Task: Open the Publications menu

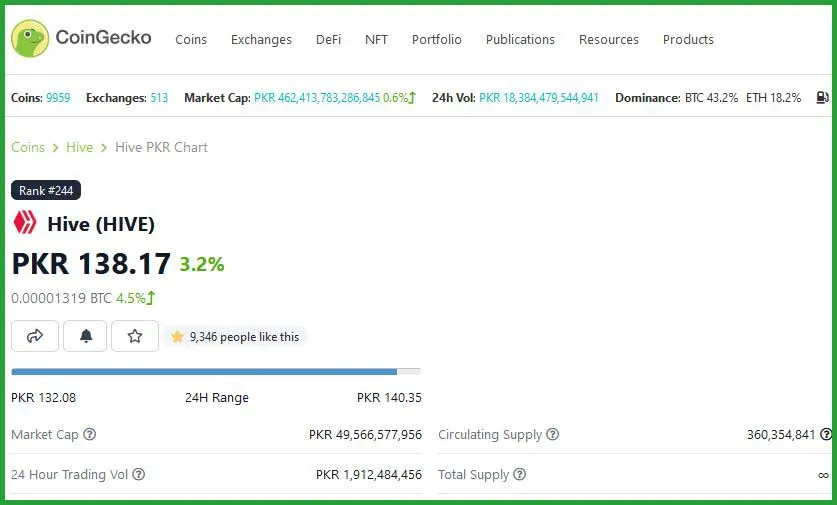Action: 520,40
